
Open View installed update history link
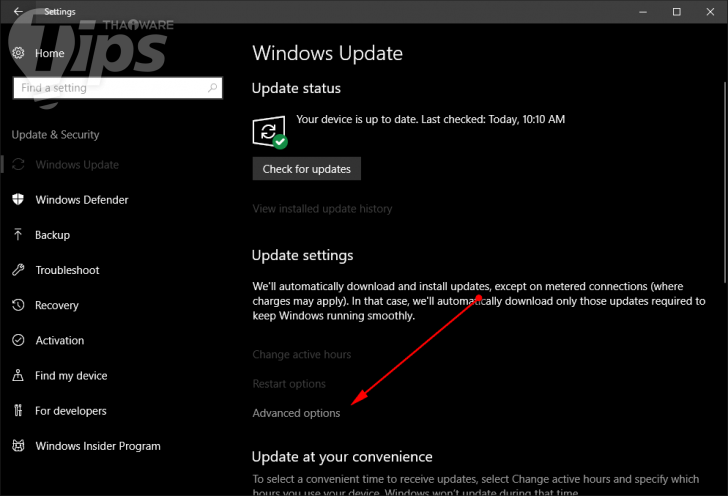(x=322, y=209)
